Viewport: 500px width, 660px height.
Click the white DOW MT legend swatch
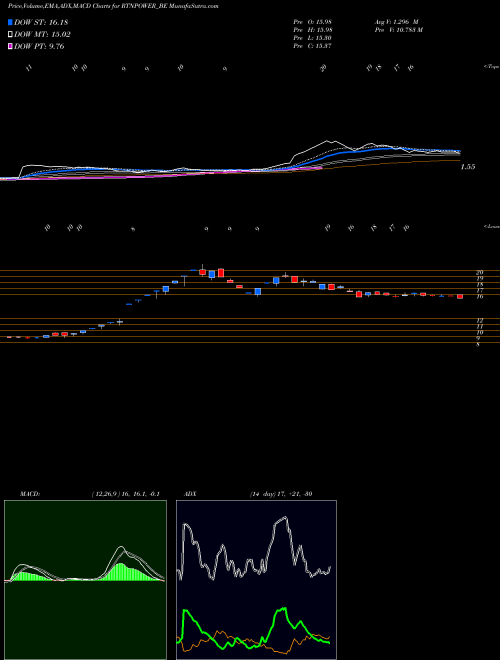[x=10, y=35]
